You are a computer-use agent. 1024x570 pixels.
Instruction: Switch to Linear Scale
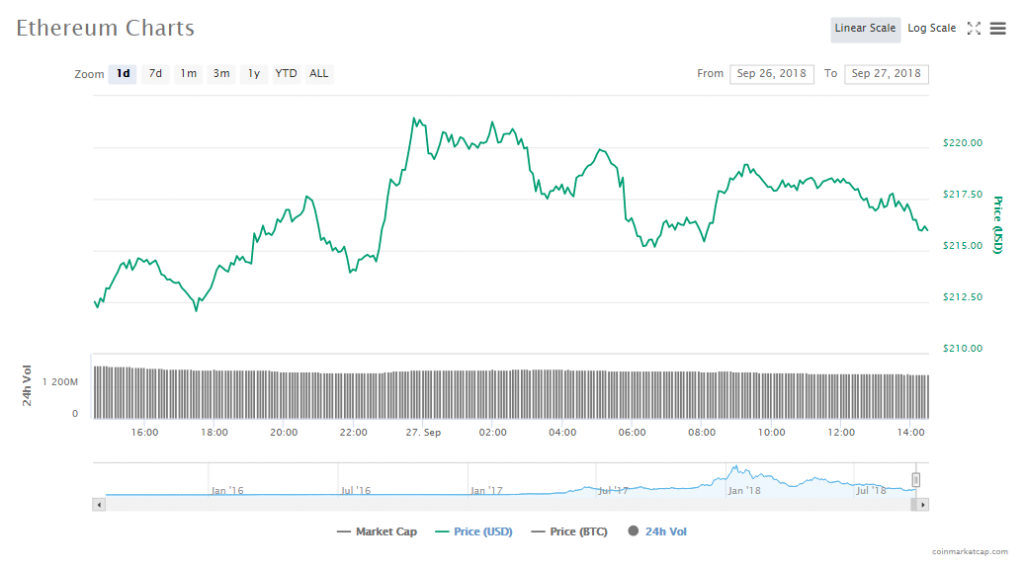coord(865,28)
